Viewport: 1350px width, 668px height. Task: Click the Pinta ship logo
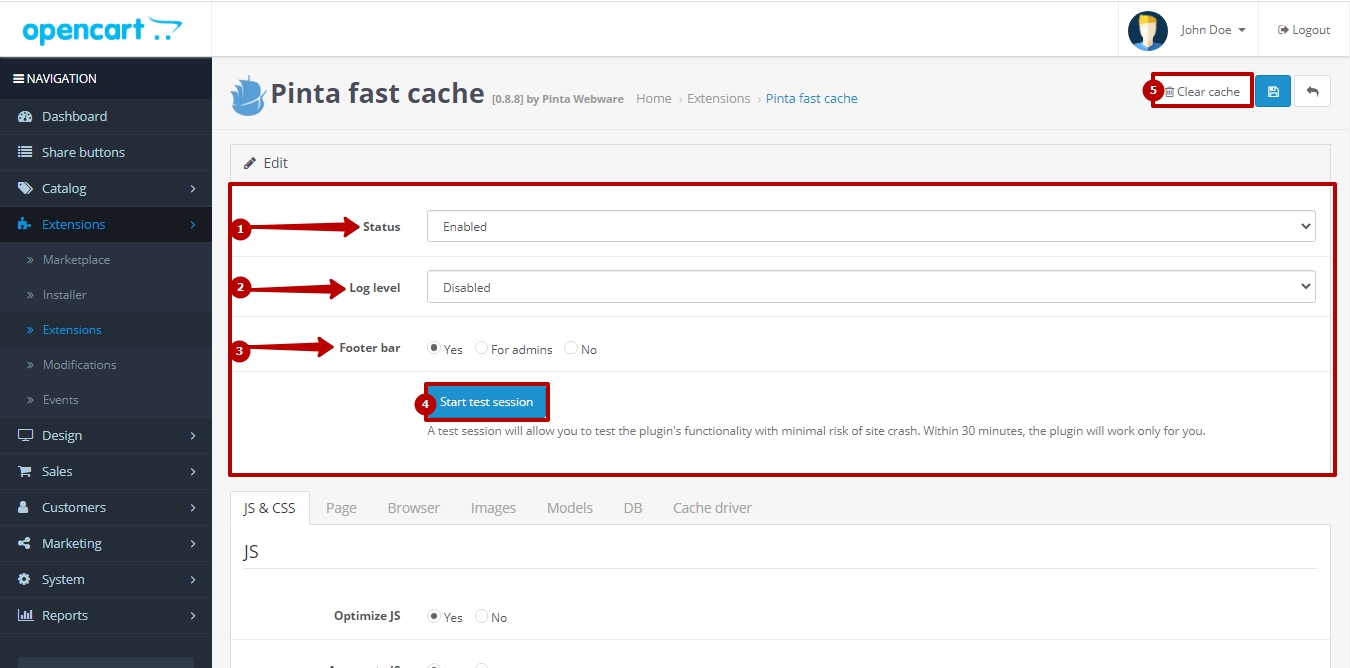pyautogui.click(x=248, y=95)
